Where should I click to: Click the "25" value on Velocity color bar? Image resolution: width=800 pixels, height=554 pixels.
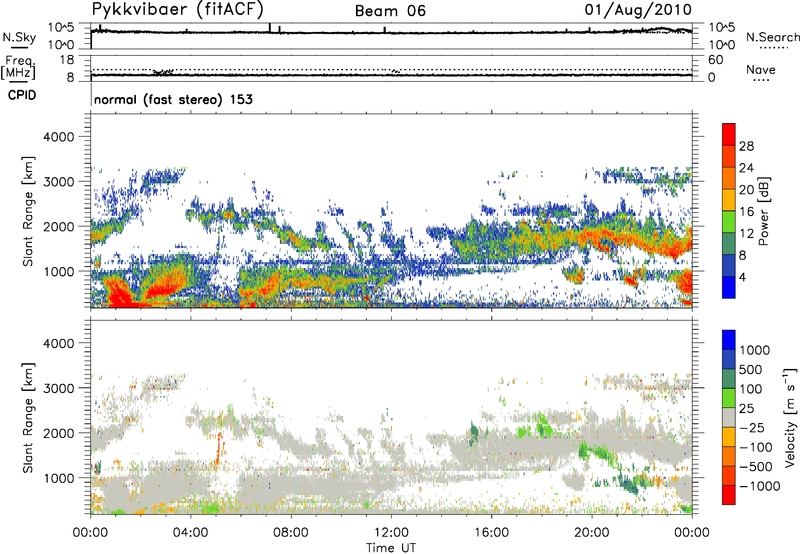point(748,408)
